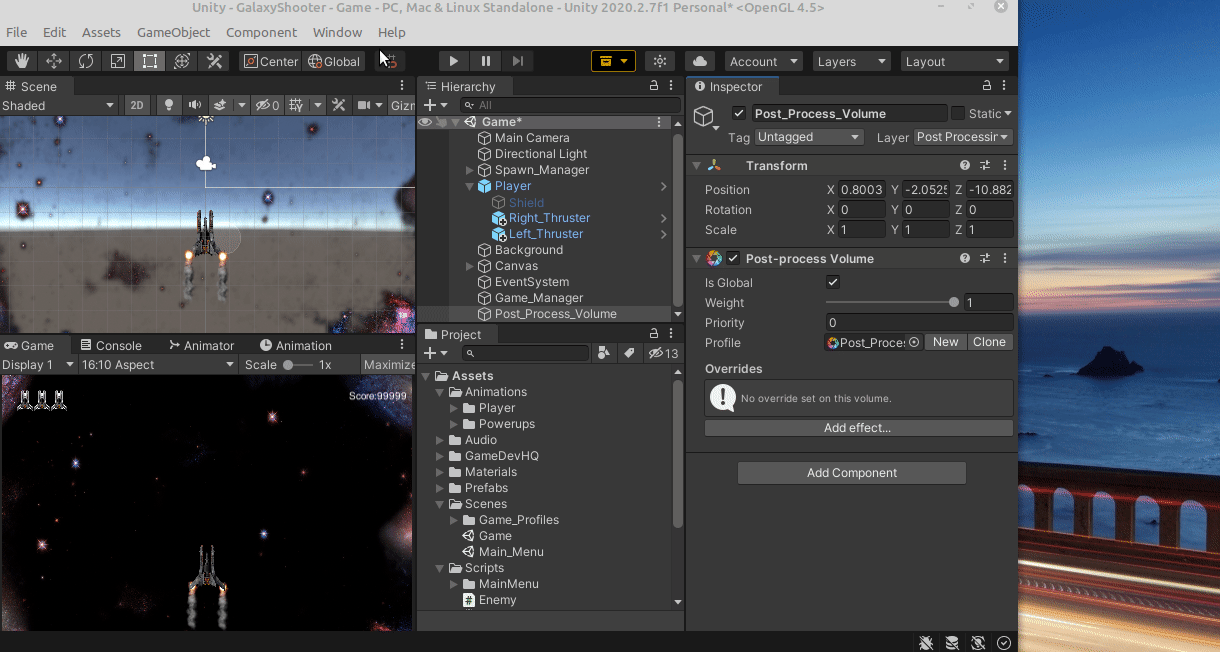This screenshot has width=1220, height=652.
Task: Open Profile object picker circle
Action: (914, 342)
